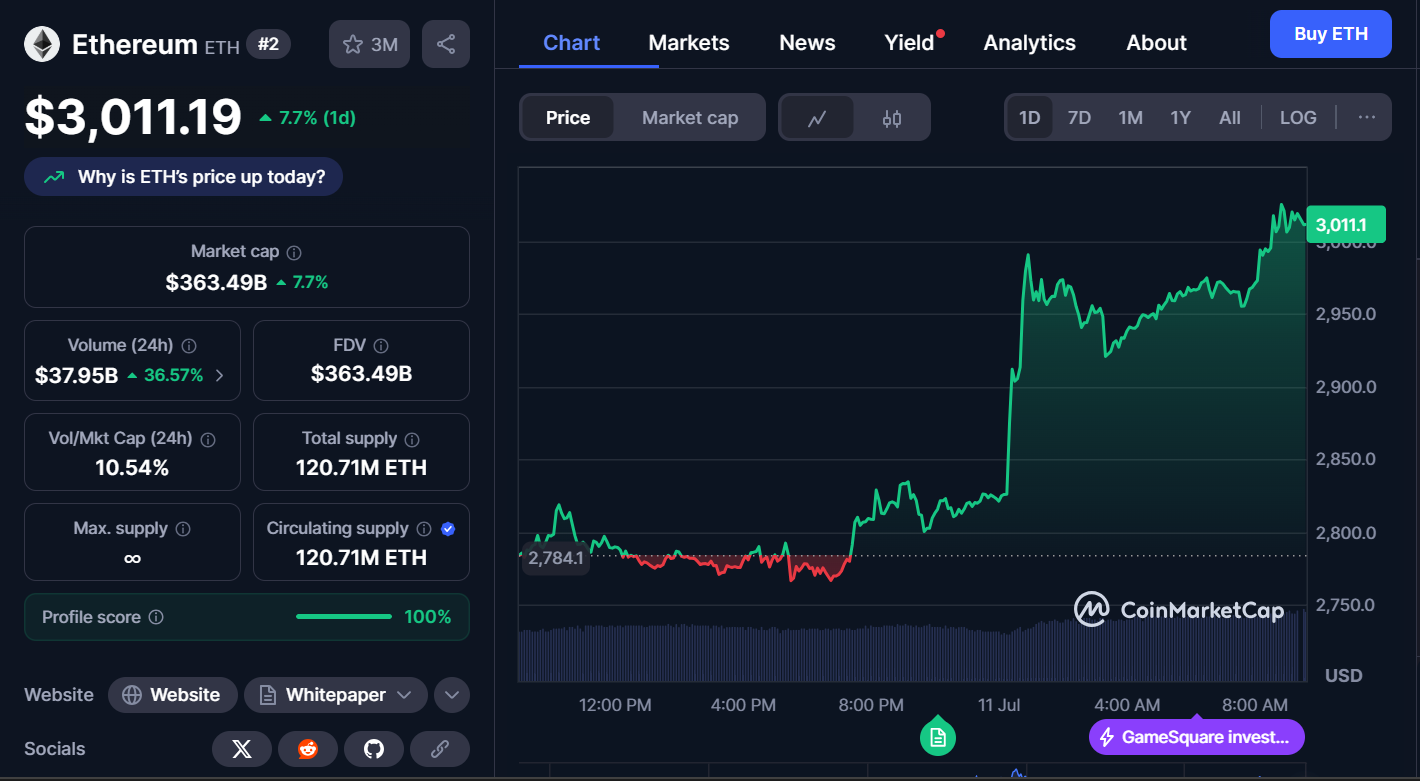Viewport: 1420px width, 781px height.
Task: Click the USD currency label
Action: (x=1343, y=676)
